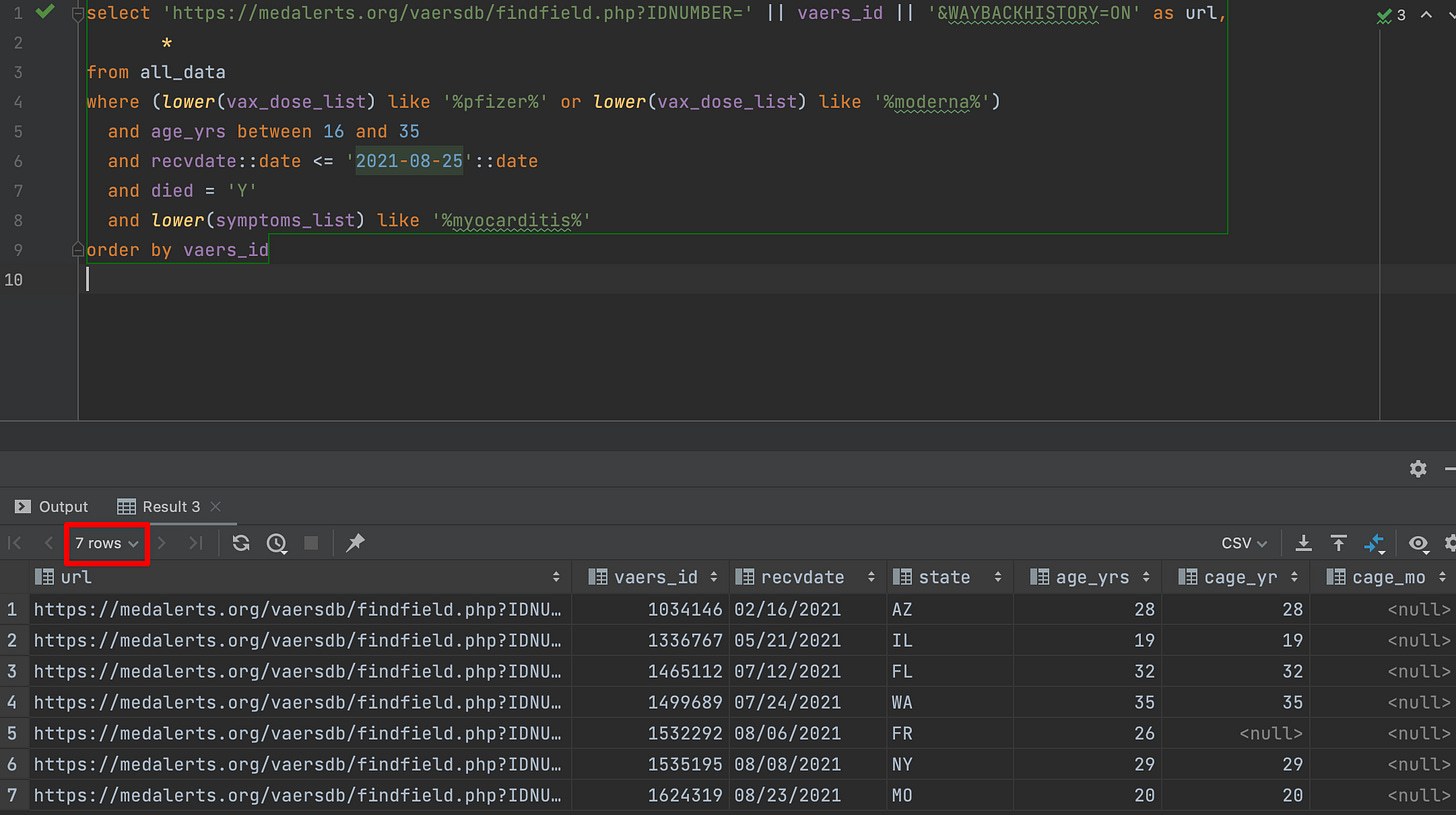Select result row number 5
This screenshot has width=1456, height=815.
13,733
